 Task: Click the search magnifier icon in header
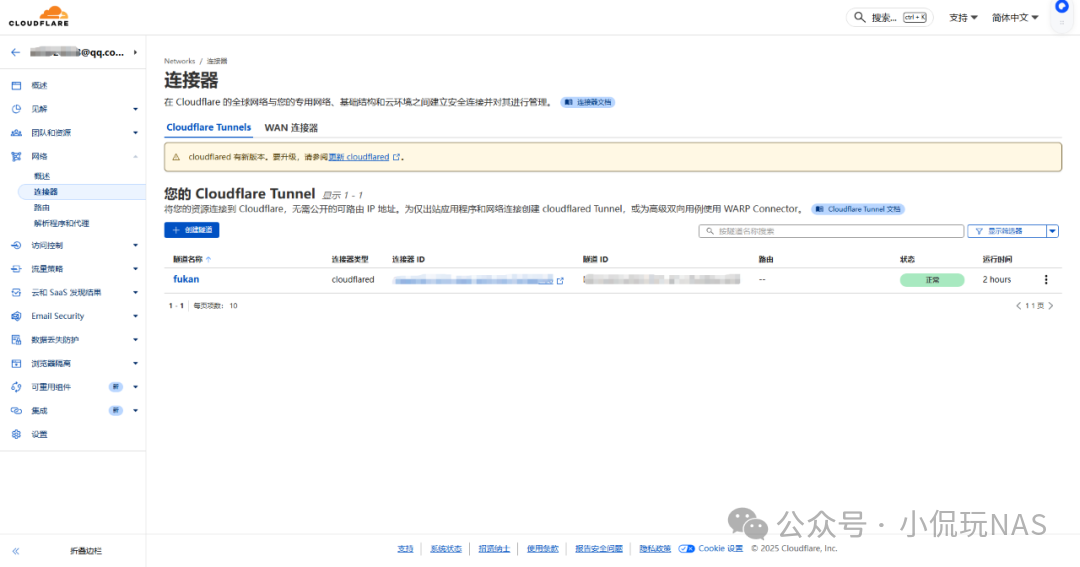(860, 17)
